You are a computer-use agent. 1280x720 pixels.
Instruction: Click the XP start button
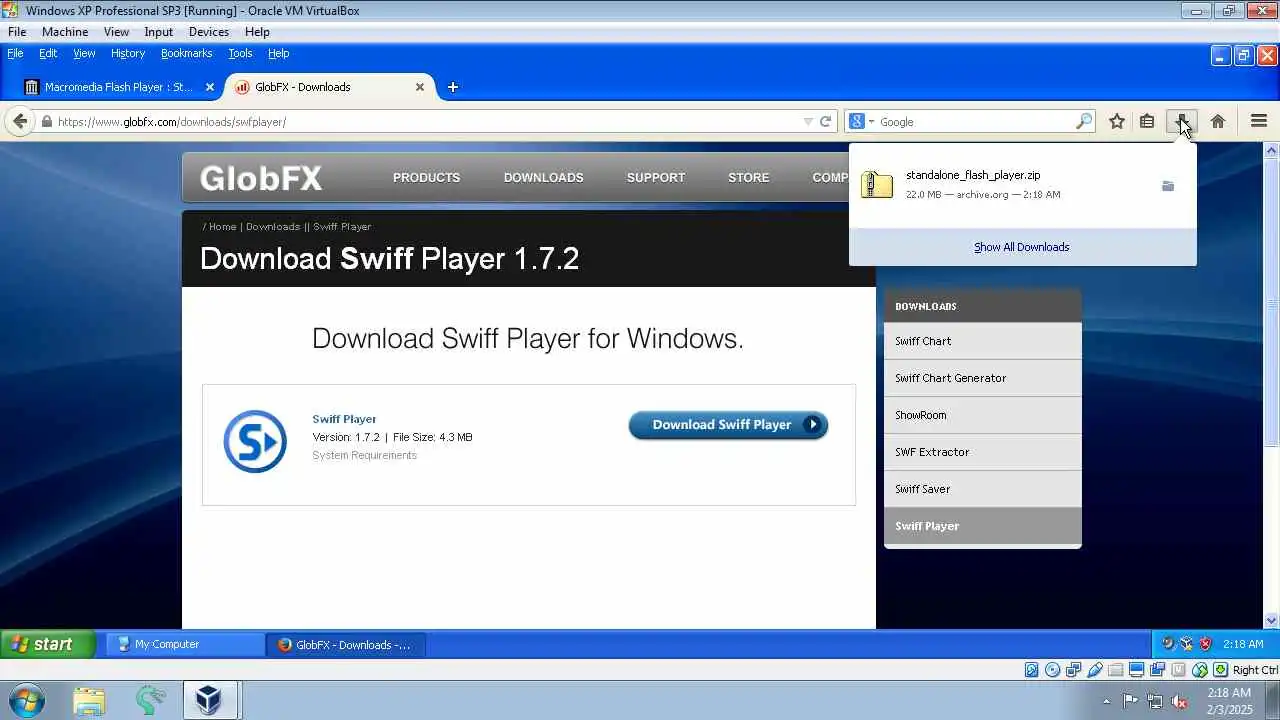tap(48, 644)
